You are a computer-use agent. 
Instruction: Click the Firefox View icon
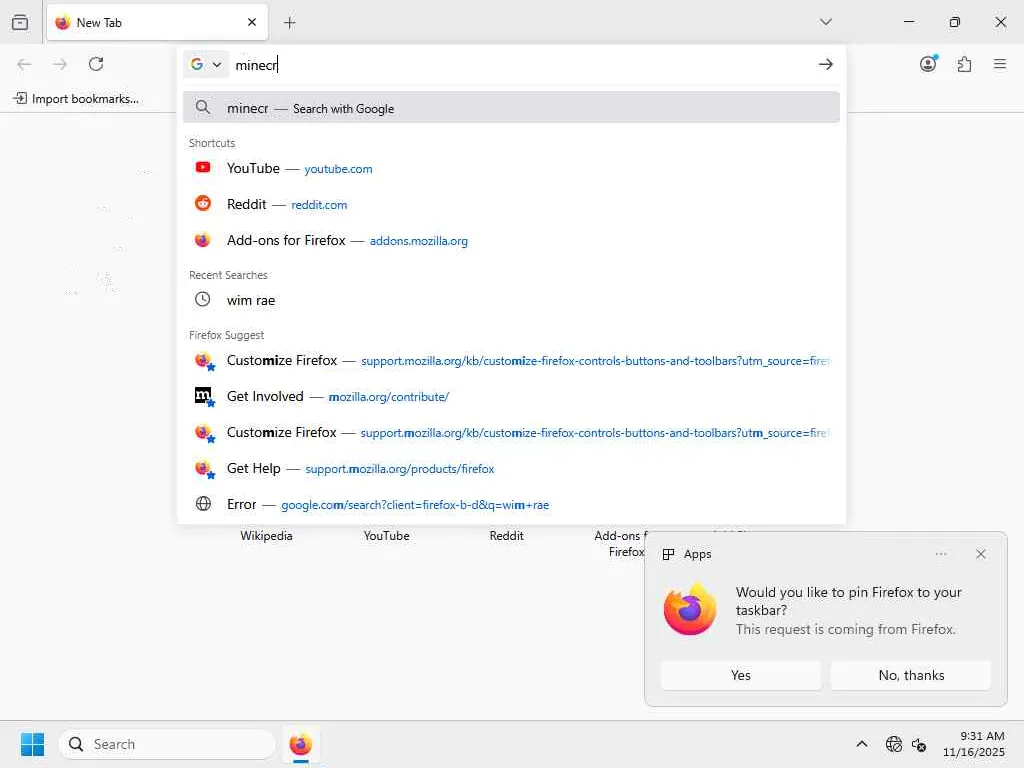[20, 22]
